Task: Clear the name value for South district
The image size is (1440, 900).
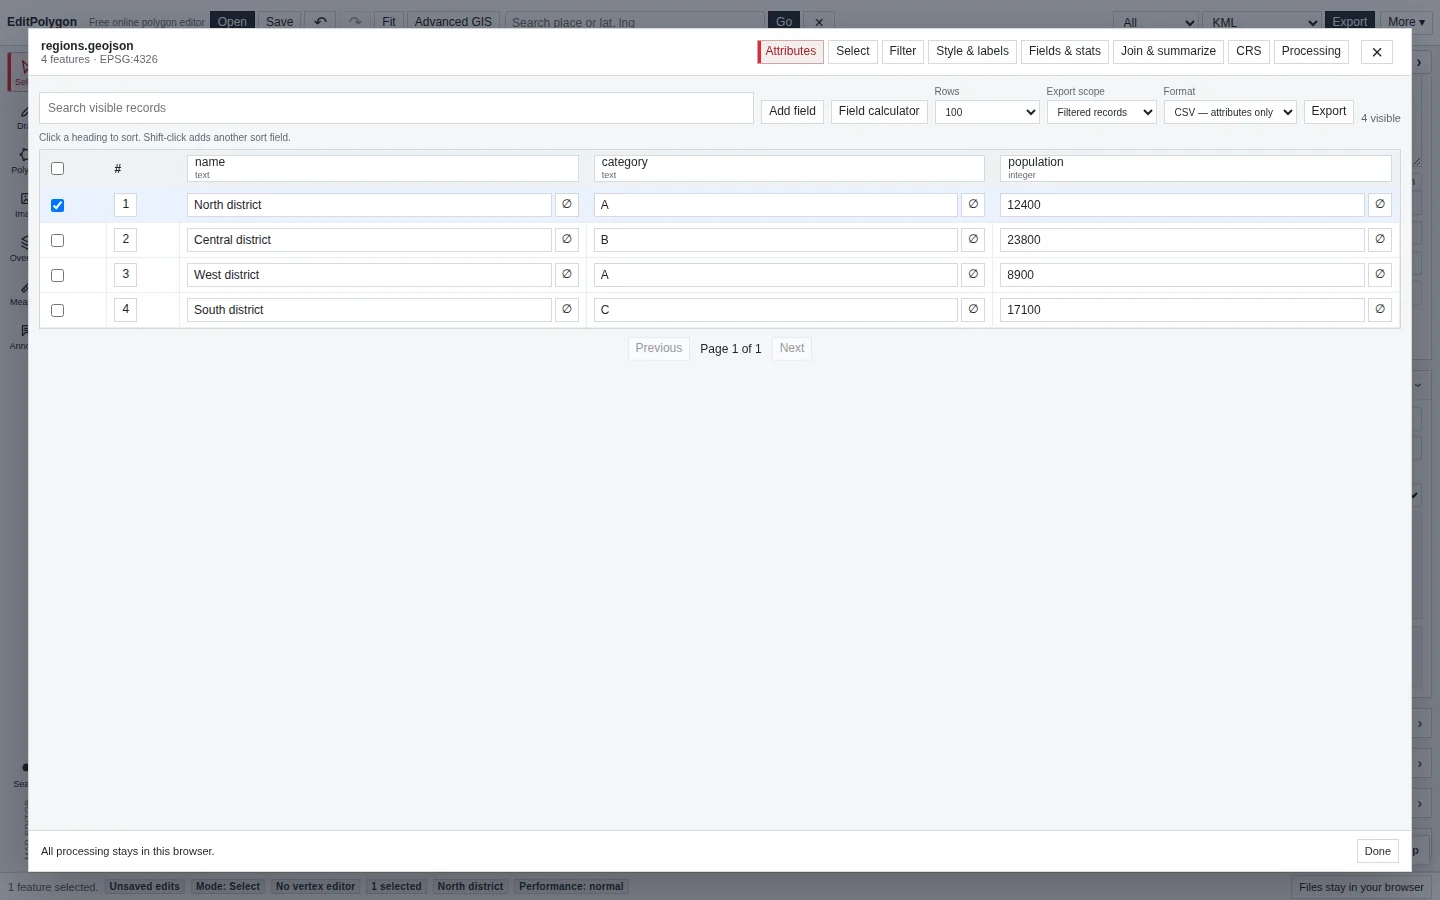Action: click(x=567, y=310)
